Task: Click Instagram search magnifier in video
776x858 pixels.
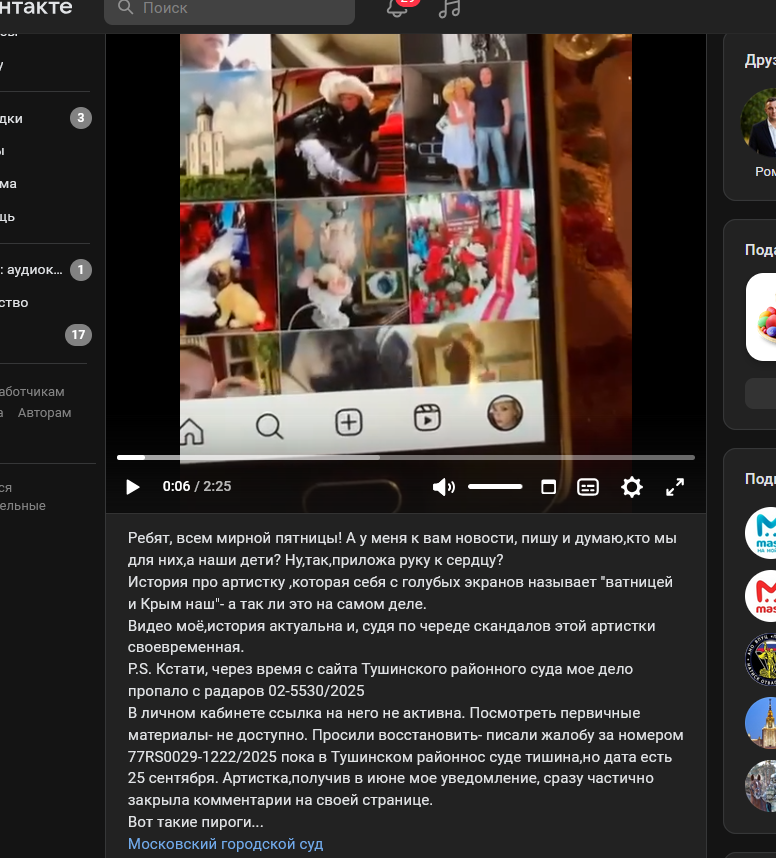Action: point(269,427)
